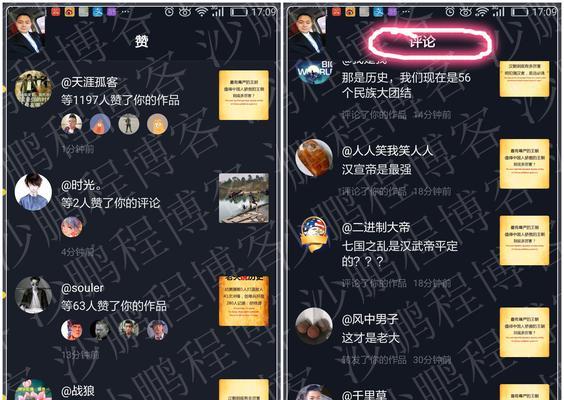564x400 pixels.
Task: Open 时光。's profile avatar in likes screen
Action: [x=33, y=192]
